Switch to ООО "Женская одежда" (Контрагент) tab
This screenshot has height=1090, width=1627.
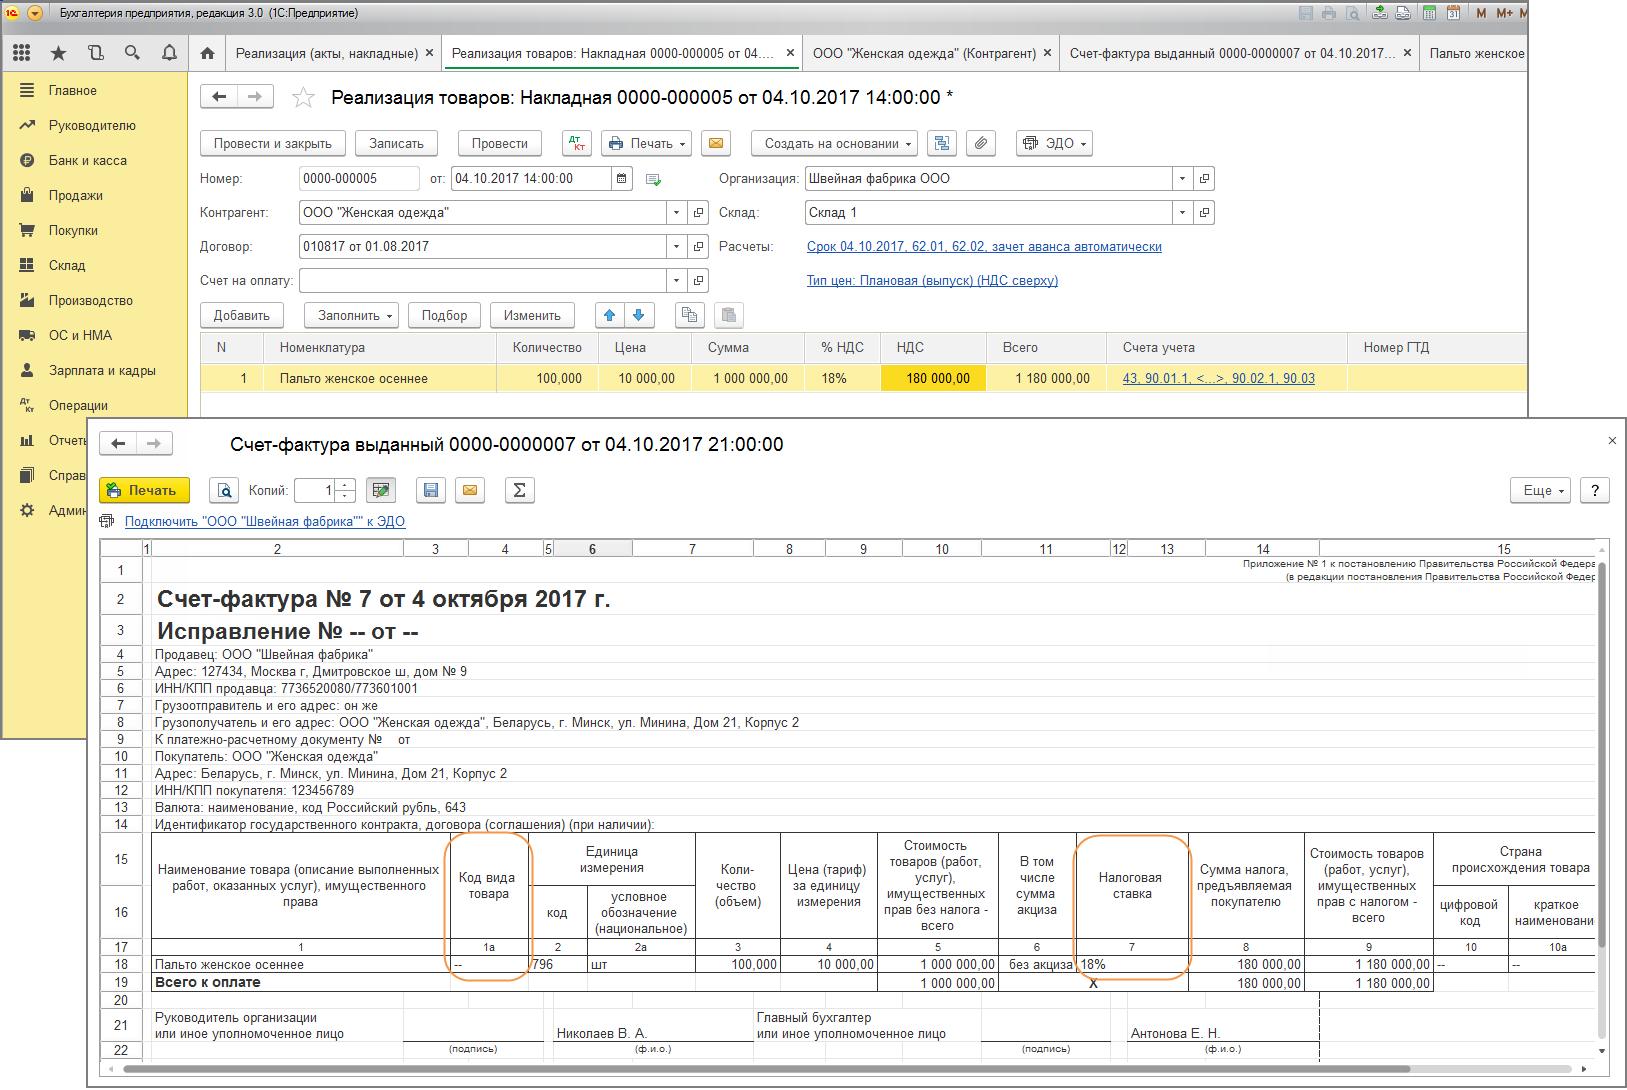pos(924,53)
